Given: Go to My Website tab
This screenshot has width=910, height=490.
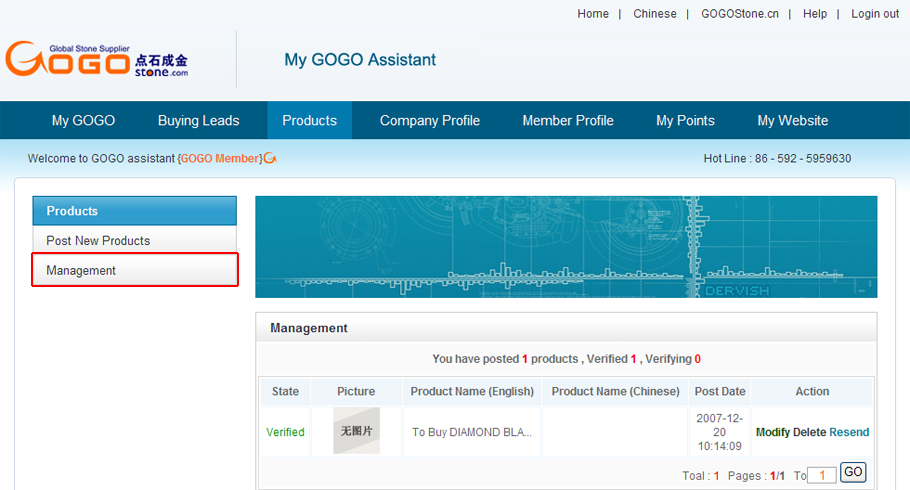Looking at the screenshot, I should [x=793, y=121].
